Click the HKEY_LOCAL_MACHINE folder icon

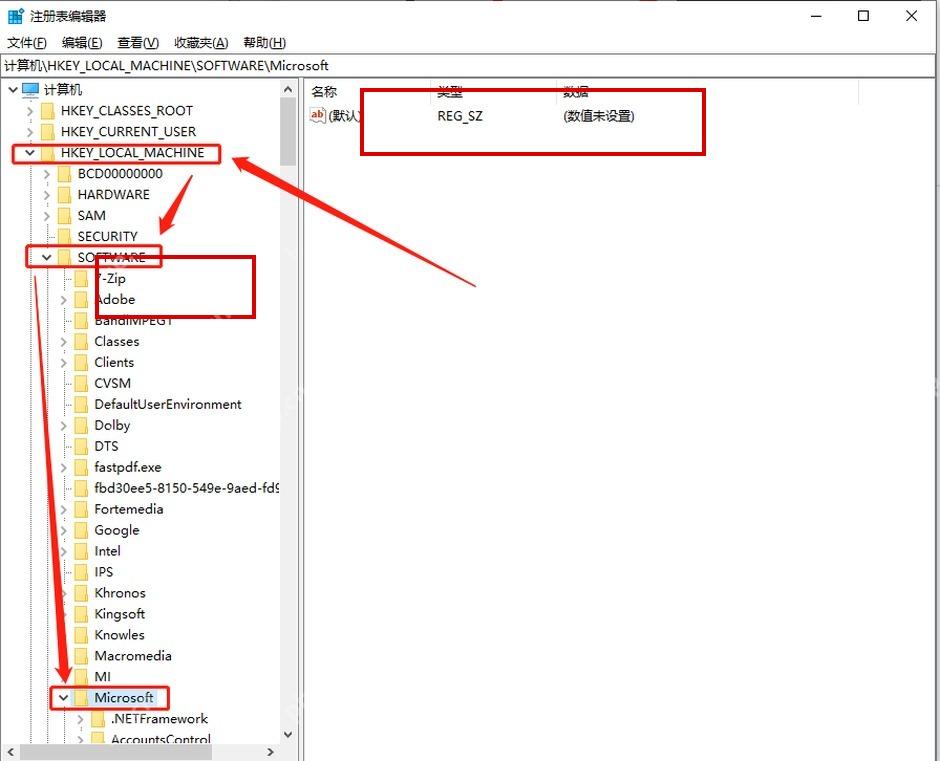[x=47, y=153]
